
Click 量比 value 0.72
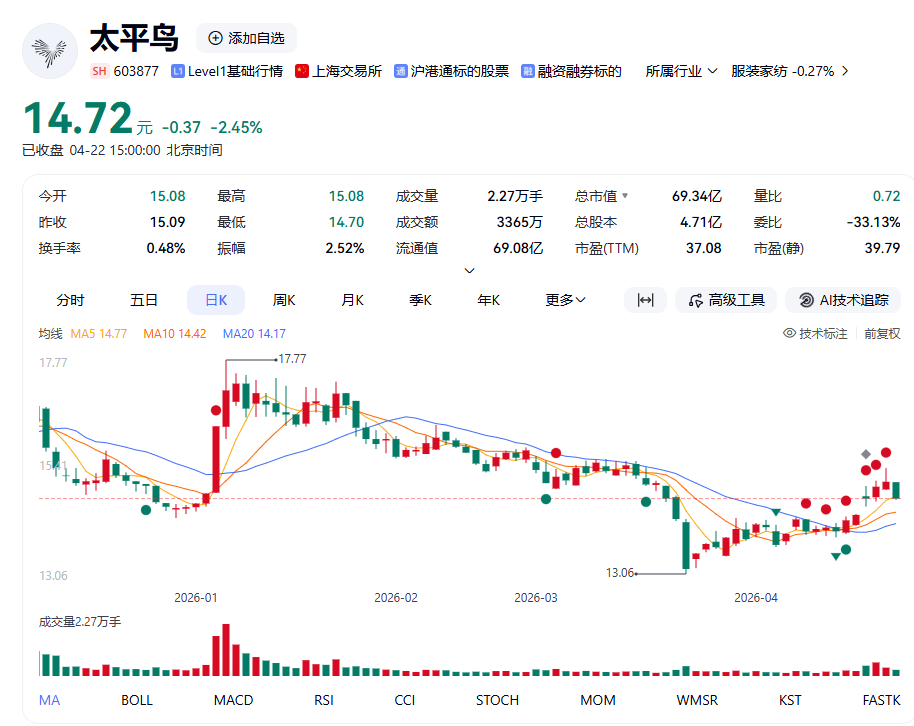pos(886,196)
